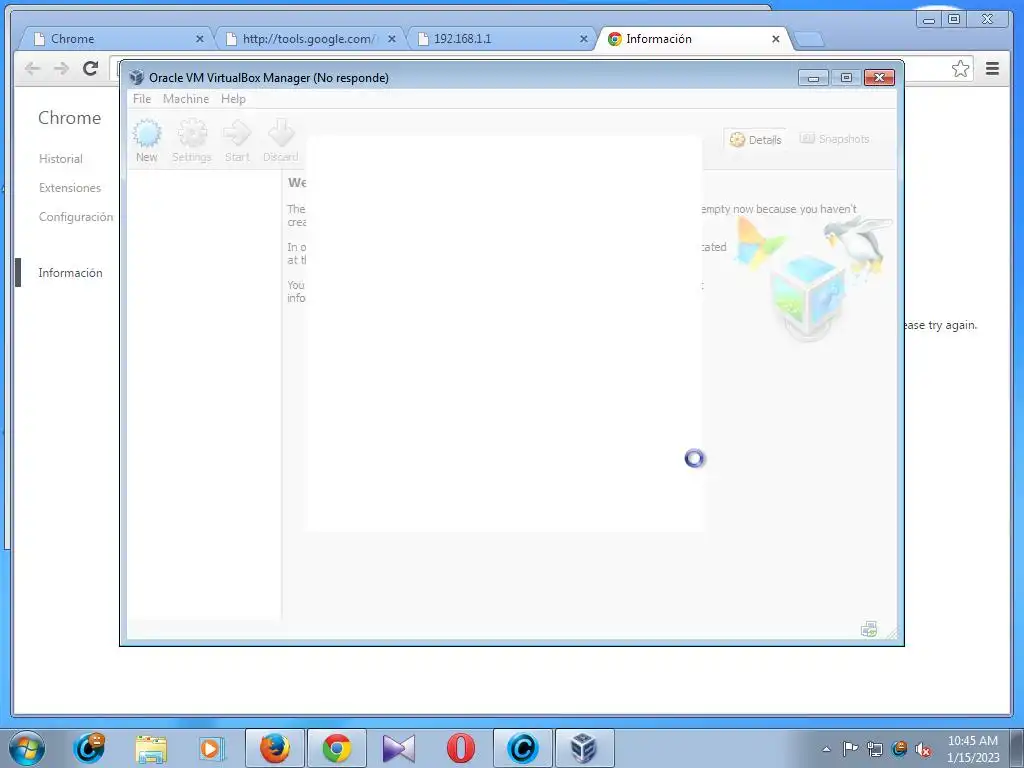Image resolution: width=1024 pixels, height=768 pixels.
Task: Close the 192.168.1.1 tab
Action: click(584, 39)
